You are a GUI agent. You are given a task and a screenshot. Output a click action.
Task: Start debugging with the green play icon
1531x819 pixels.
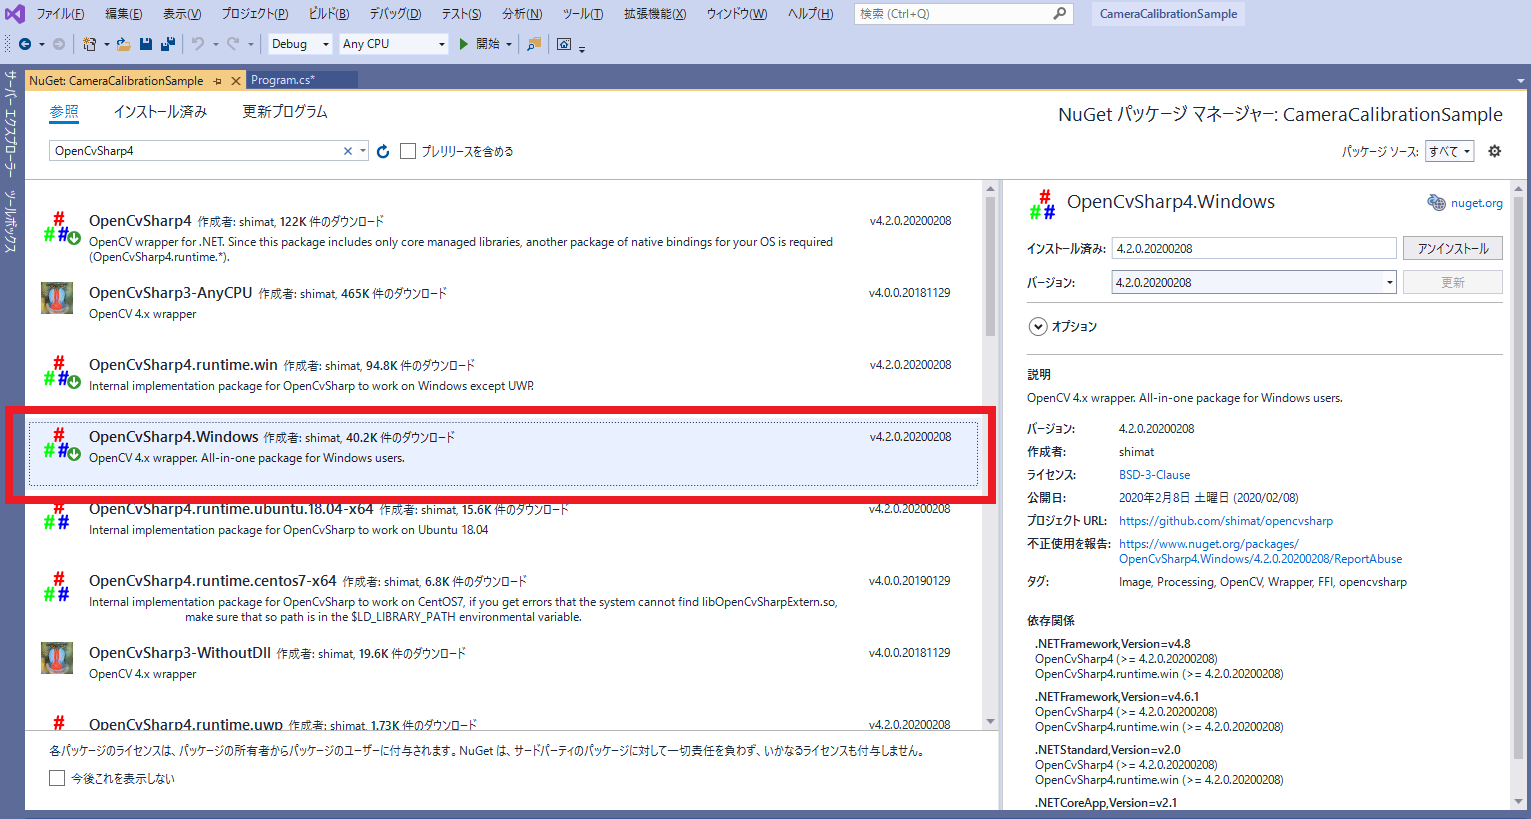[464, 44]
